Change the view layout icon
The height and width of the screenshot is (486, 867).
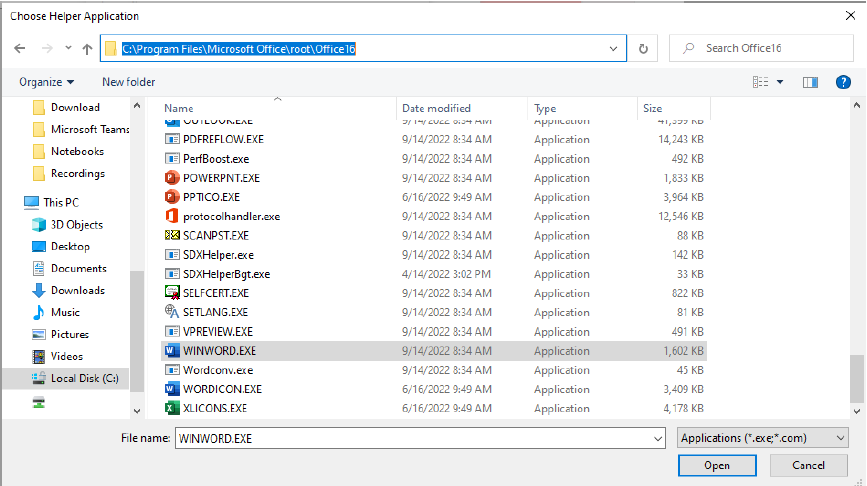760,82
